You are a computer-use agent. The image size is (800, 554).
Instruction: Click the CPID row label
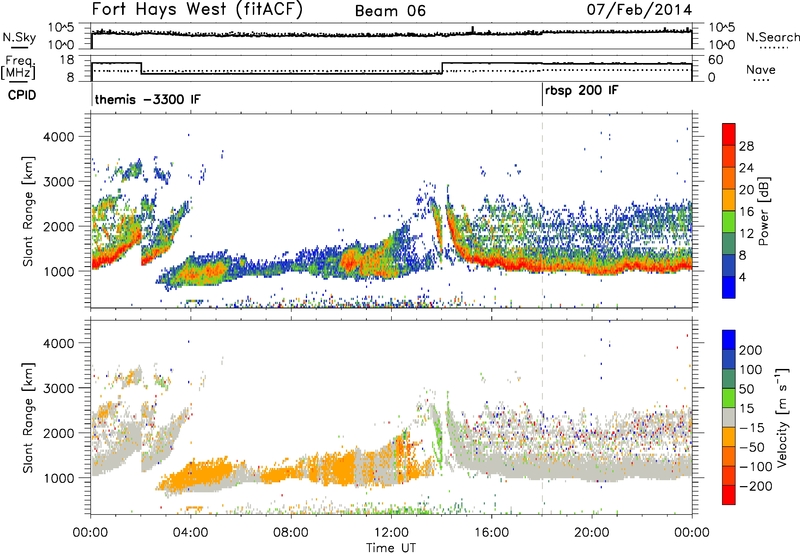click(22, 95)
